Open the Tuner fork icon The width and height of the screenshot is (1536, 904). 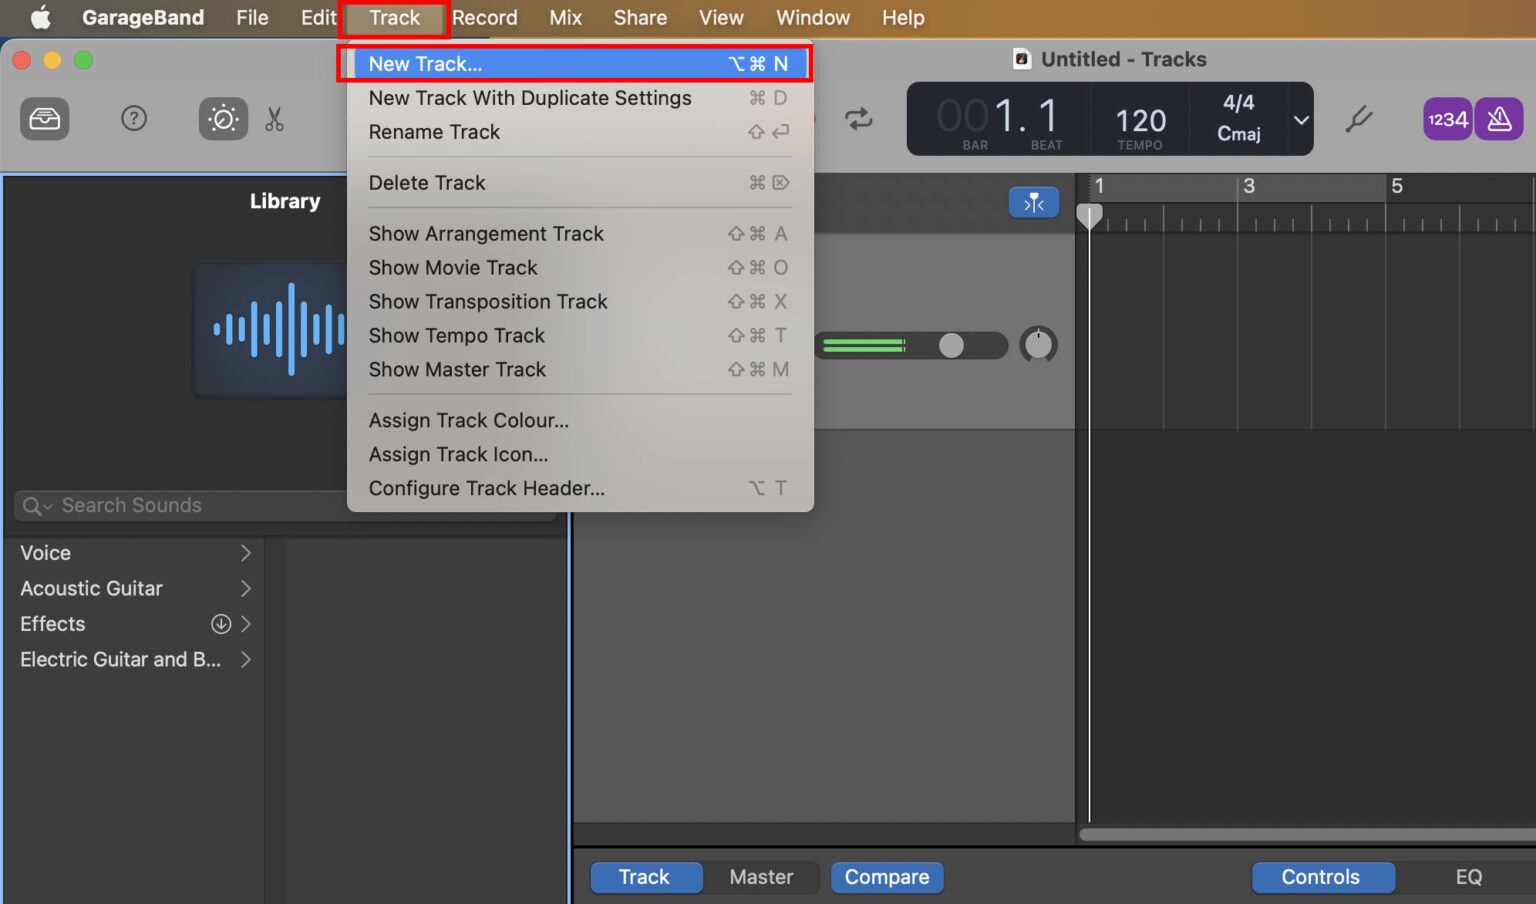pyautogui.click(x=1359, y=119)
